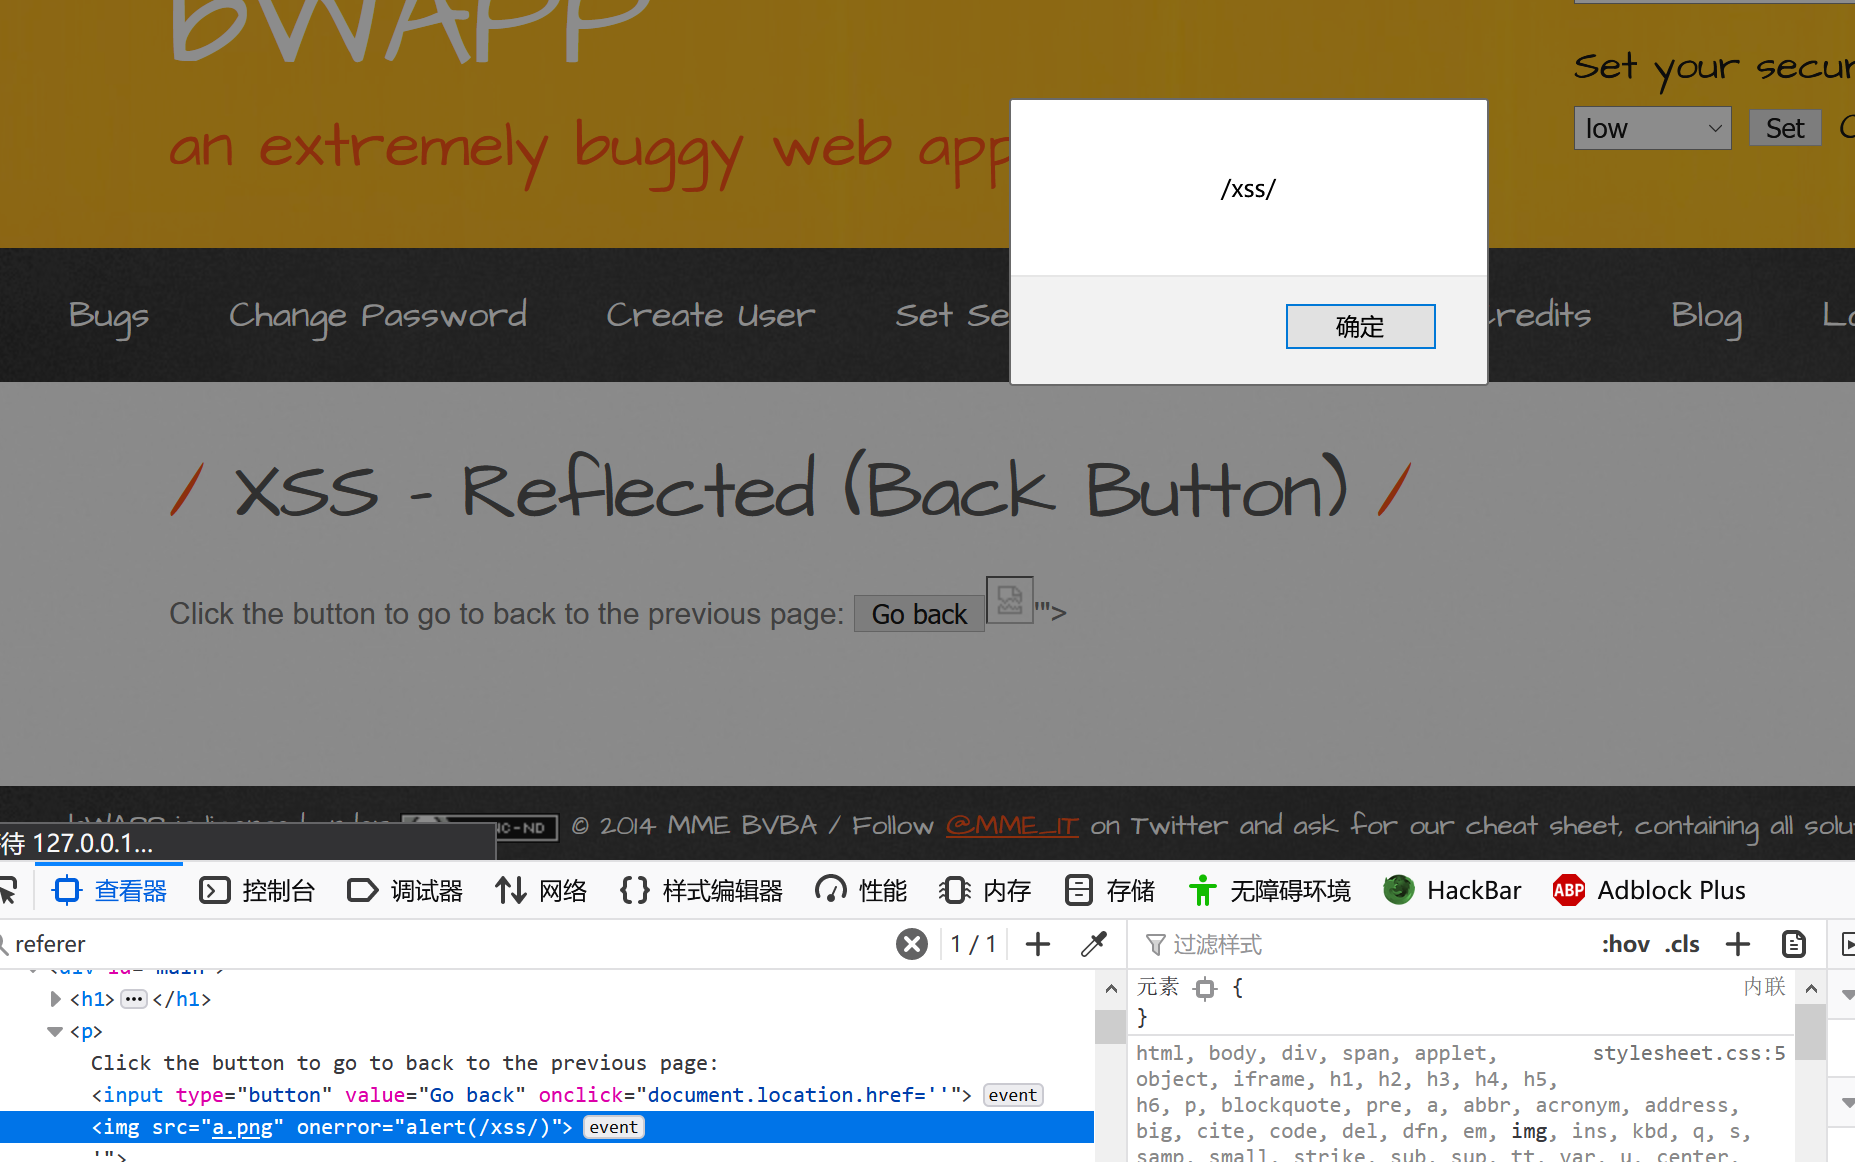Switch to the 调试器 debugger tab

point(405,890)
